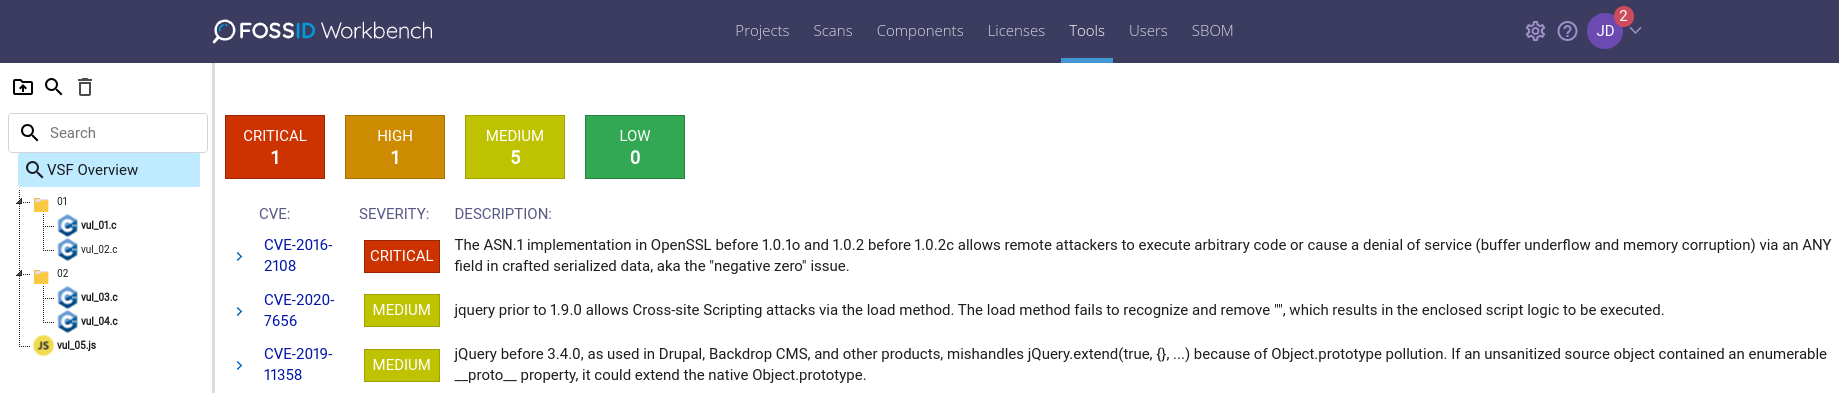Click the upload folder icon
The width and height of the screenshot is (1839, 393).
tap(23, 87)
